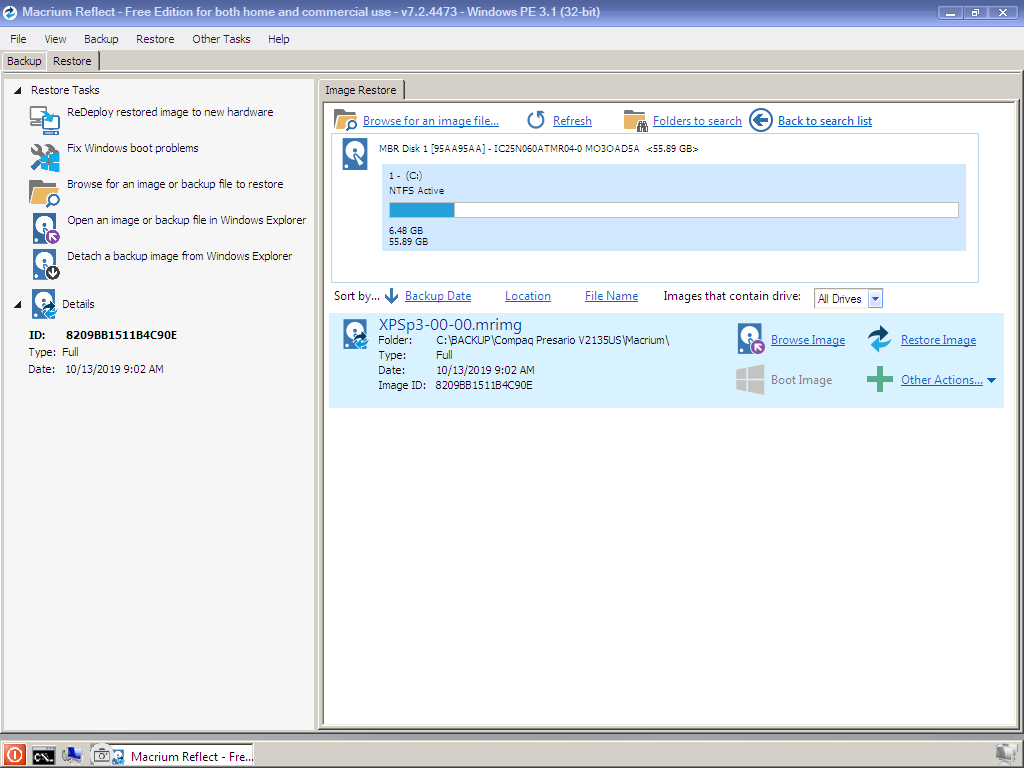The height and width of the screenshot is (768, 1024).
Task: Click the Refresh link
Action: coord(572,121)
